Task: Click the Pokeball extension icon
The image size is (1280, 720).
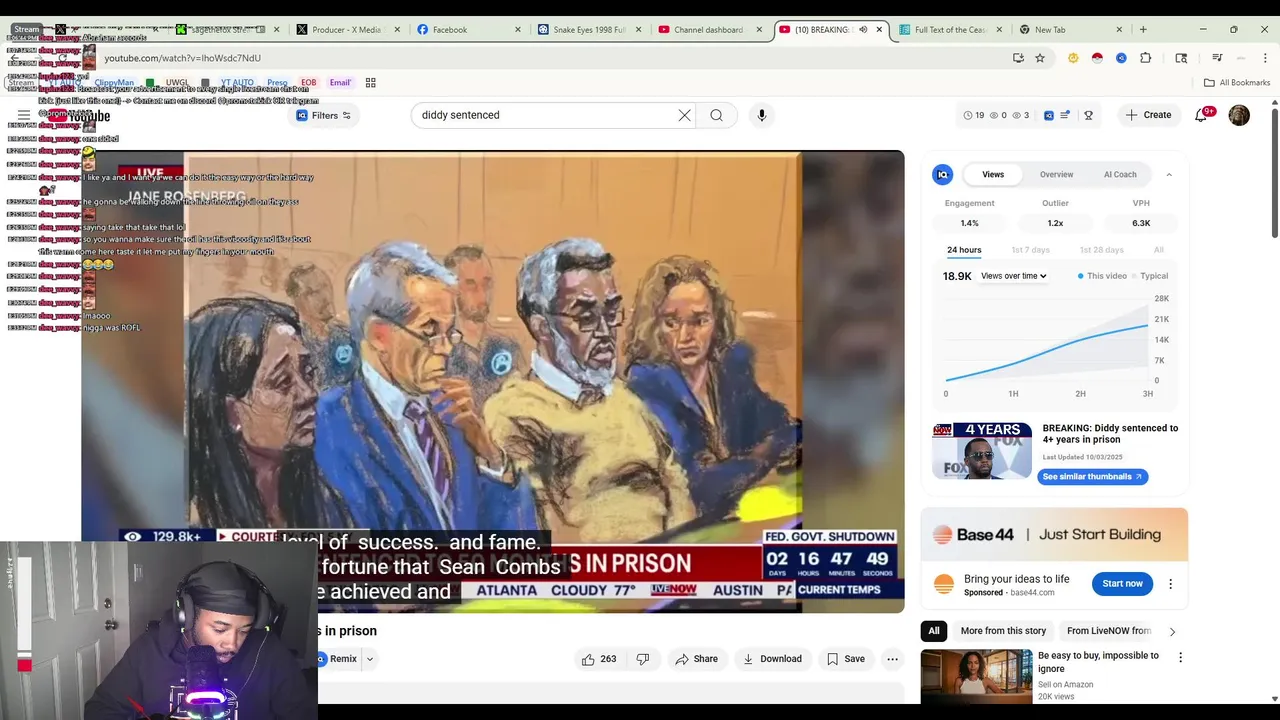Action: 1097,58
